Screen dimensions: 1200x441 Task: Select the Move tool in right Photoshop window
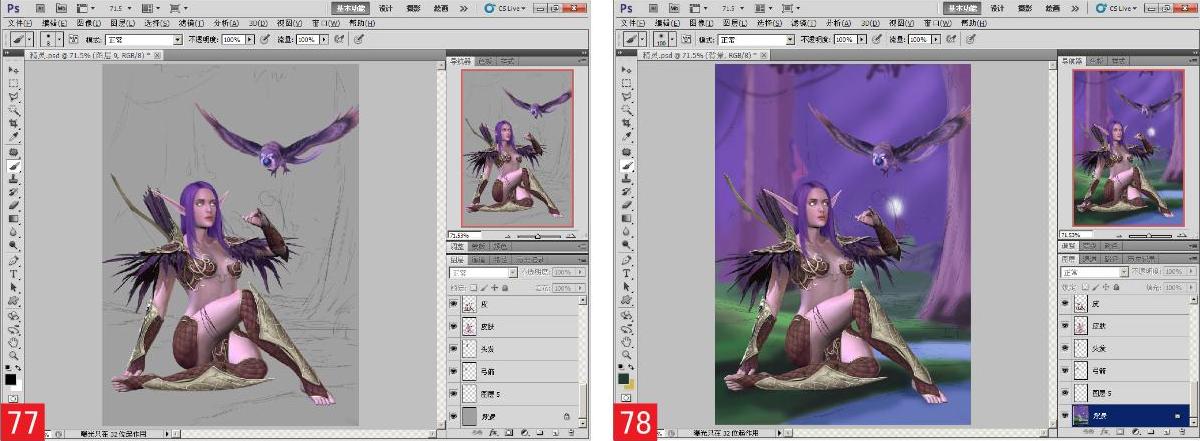[627, 69]
